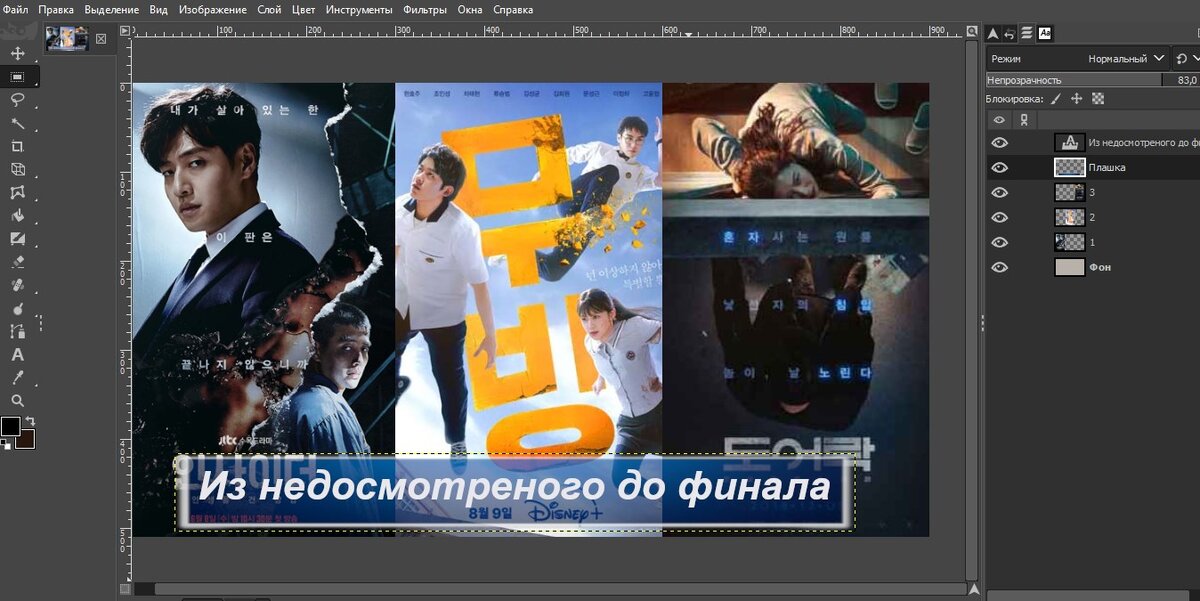The image size is (1200, 601).
Task: Hide the text layer 'Из недосмотреного'
Action: (999, 143)
